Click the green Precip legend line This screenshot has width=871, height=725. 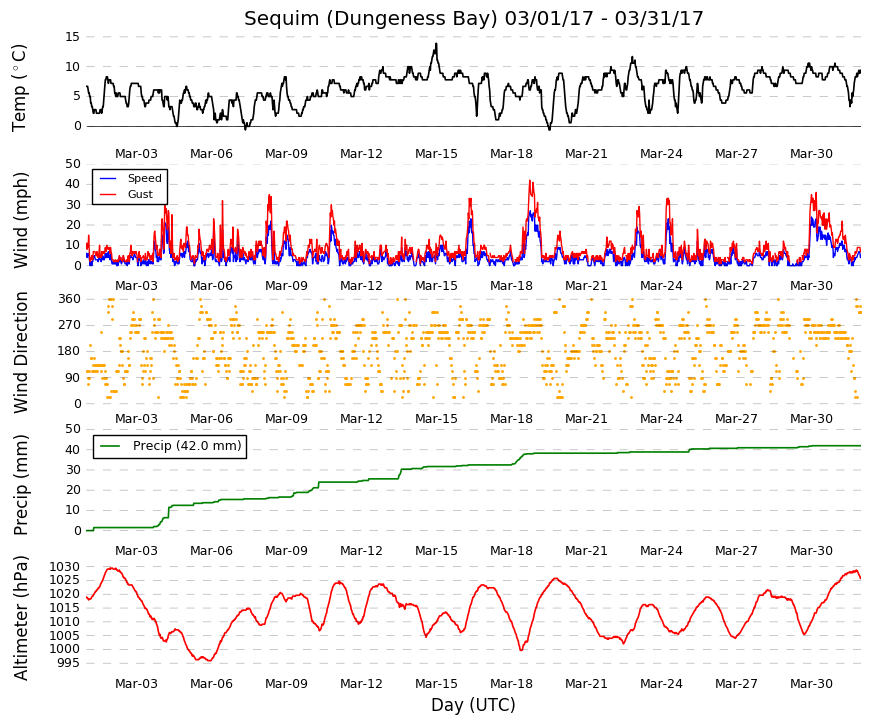(110, 446)
